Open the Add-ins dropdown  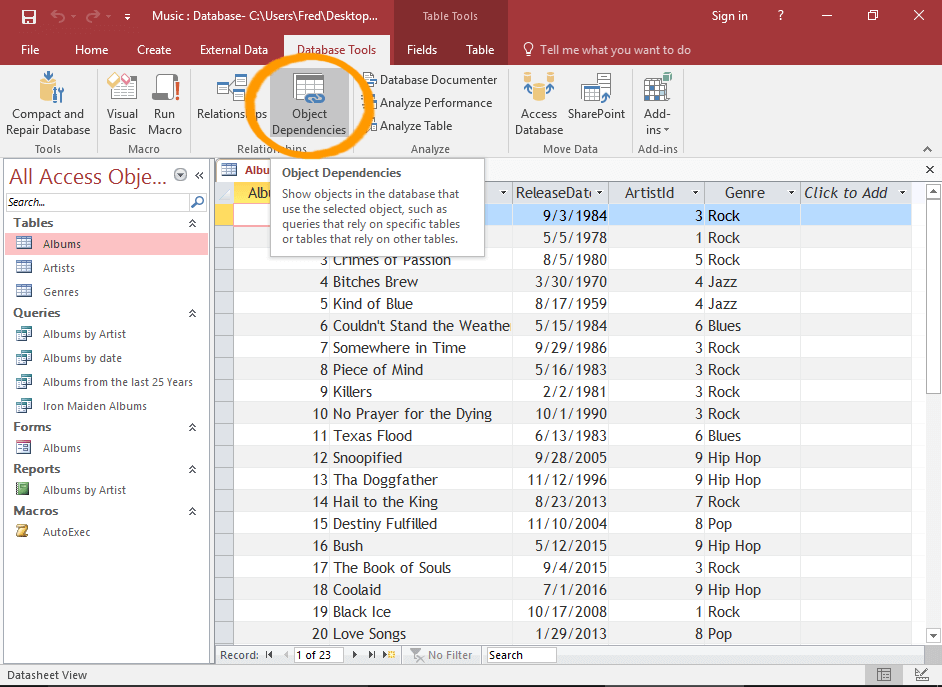[657, 104]
